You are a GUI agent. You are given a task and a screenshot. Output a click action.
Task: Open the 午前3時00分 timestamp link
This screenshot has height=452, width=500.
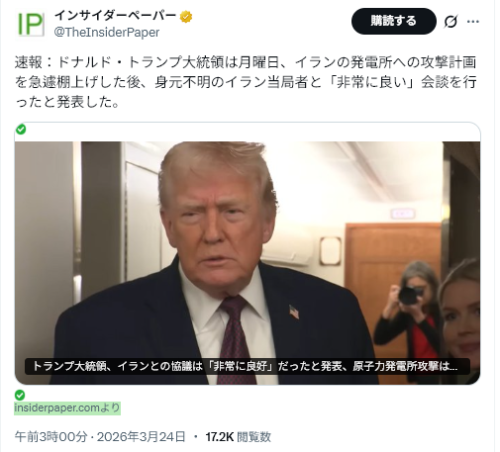(51, 437)
